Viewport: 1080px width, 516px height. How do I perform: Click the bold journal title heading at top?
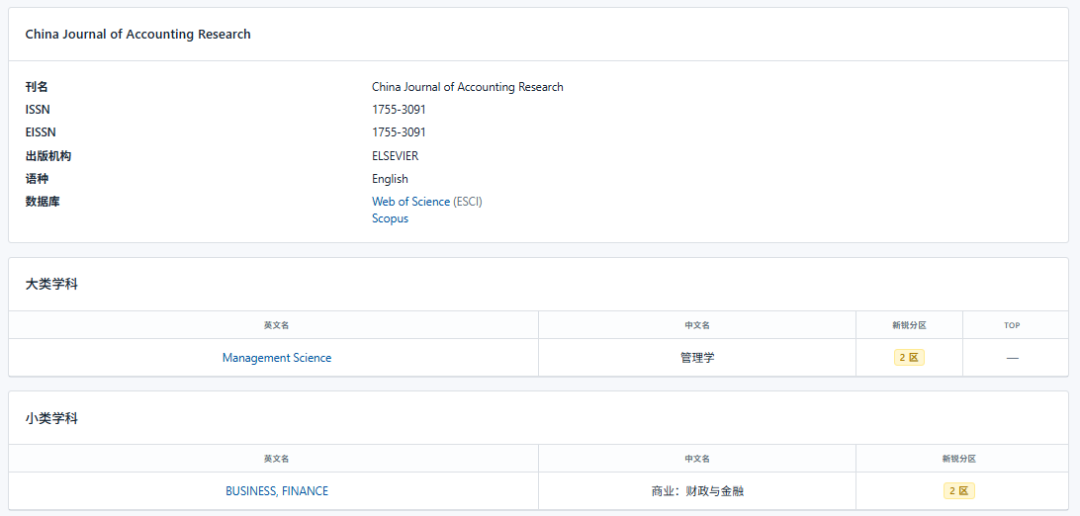coord(138,34)
